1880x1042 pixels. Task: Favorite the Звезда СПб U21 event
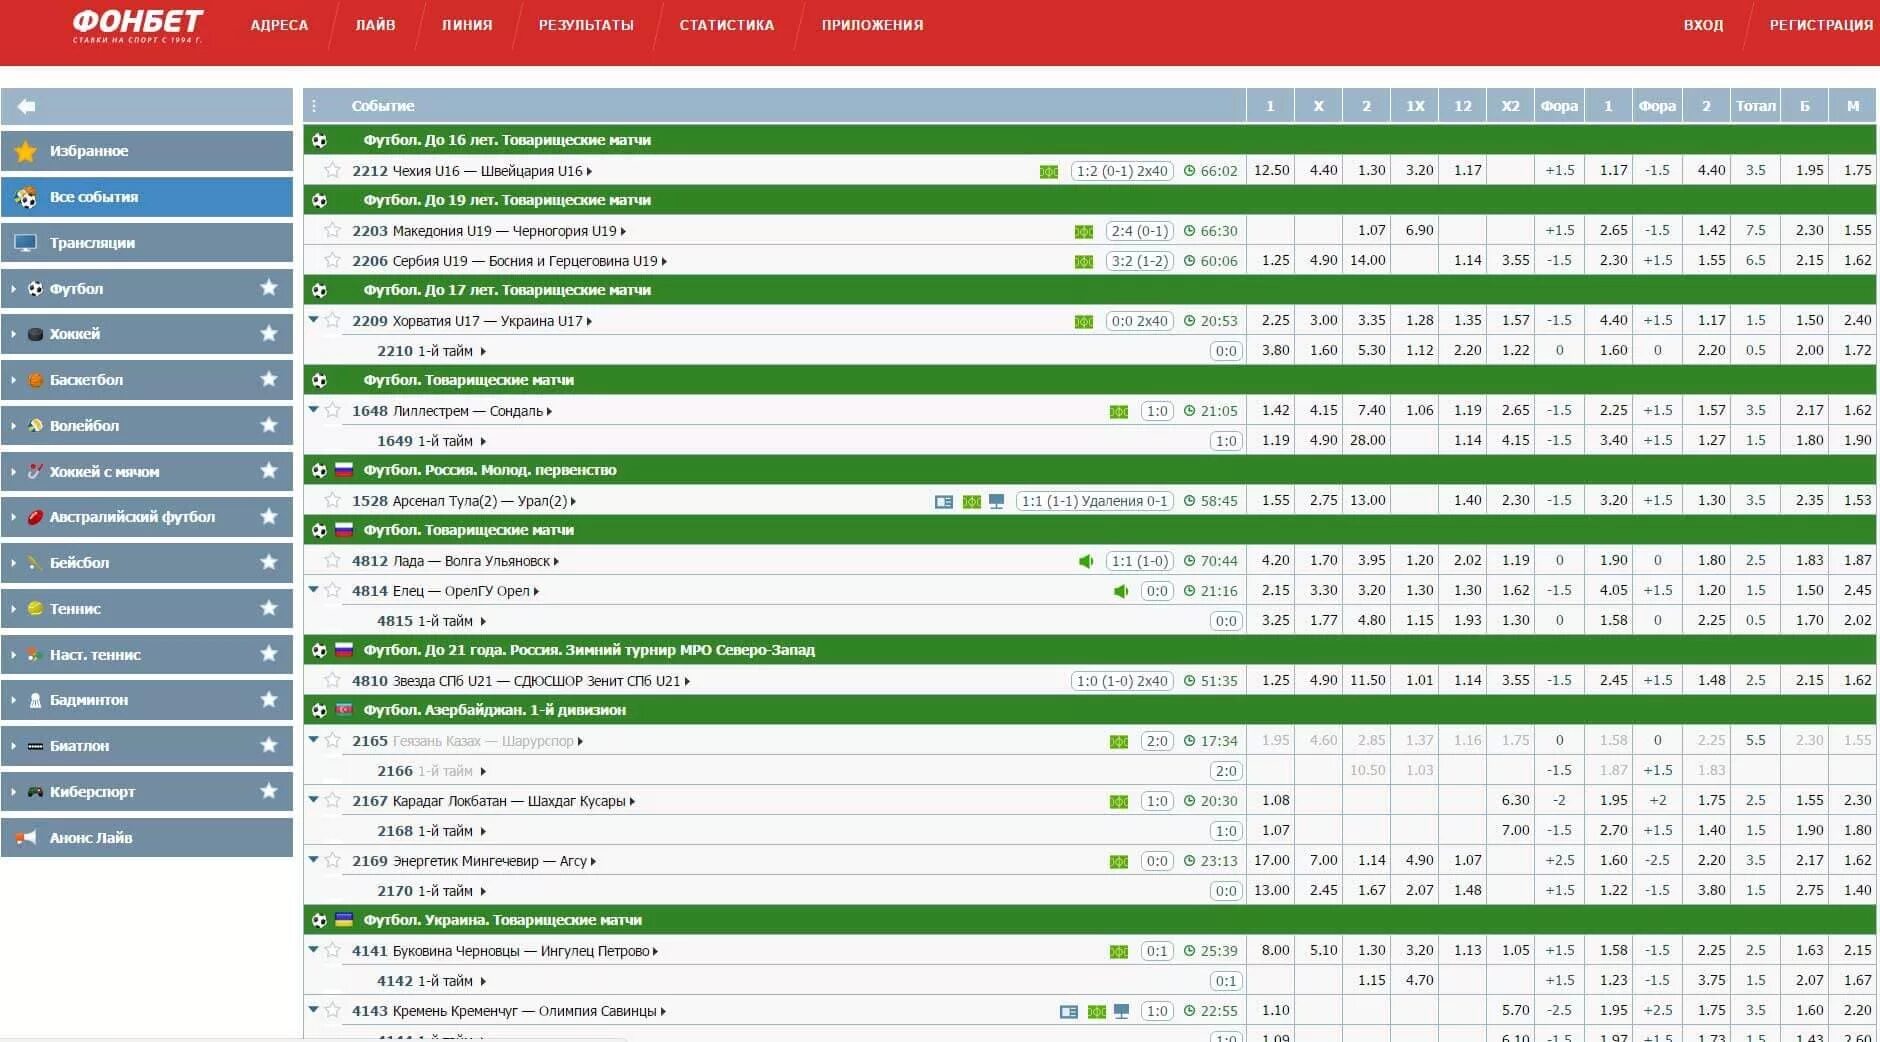click(x=333, y=680)
